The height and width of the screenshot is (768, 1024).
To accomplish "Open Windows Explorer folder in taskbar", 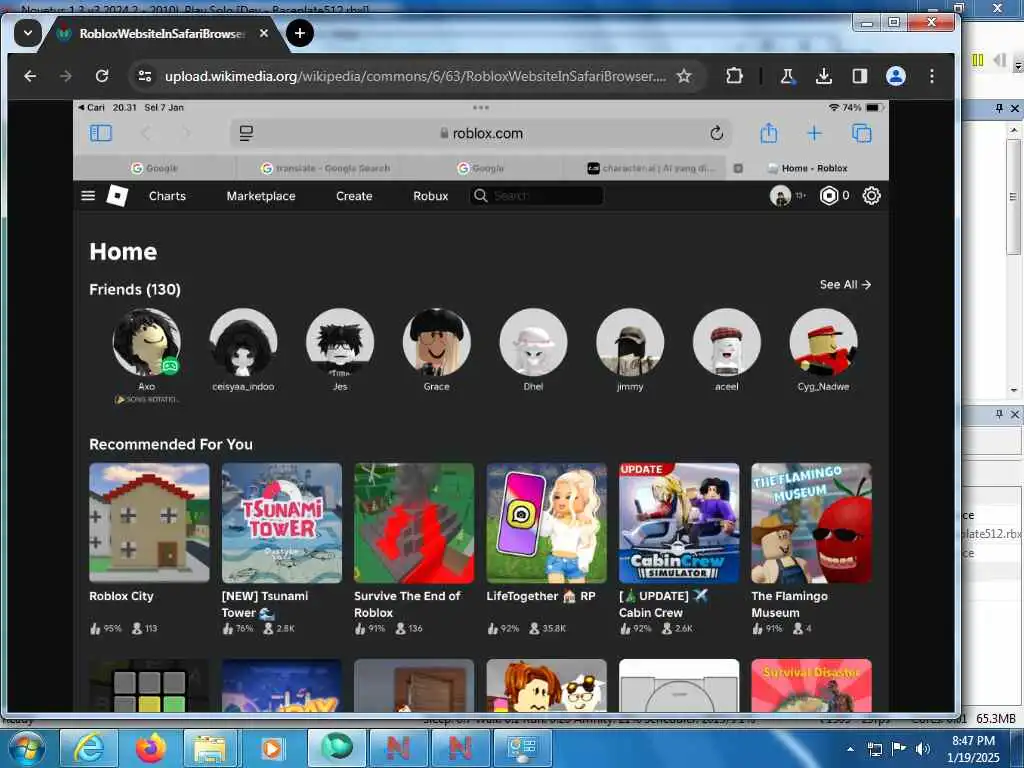I will (210, 748).
